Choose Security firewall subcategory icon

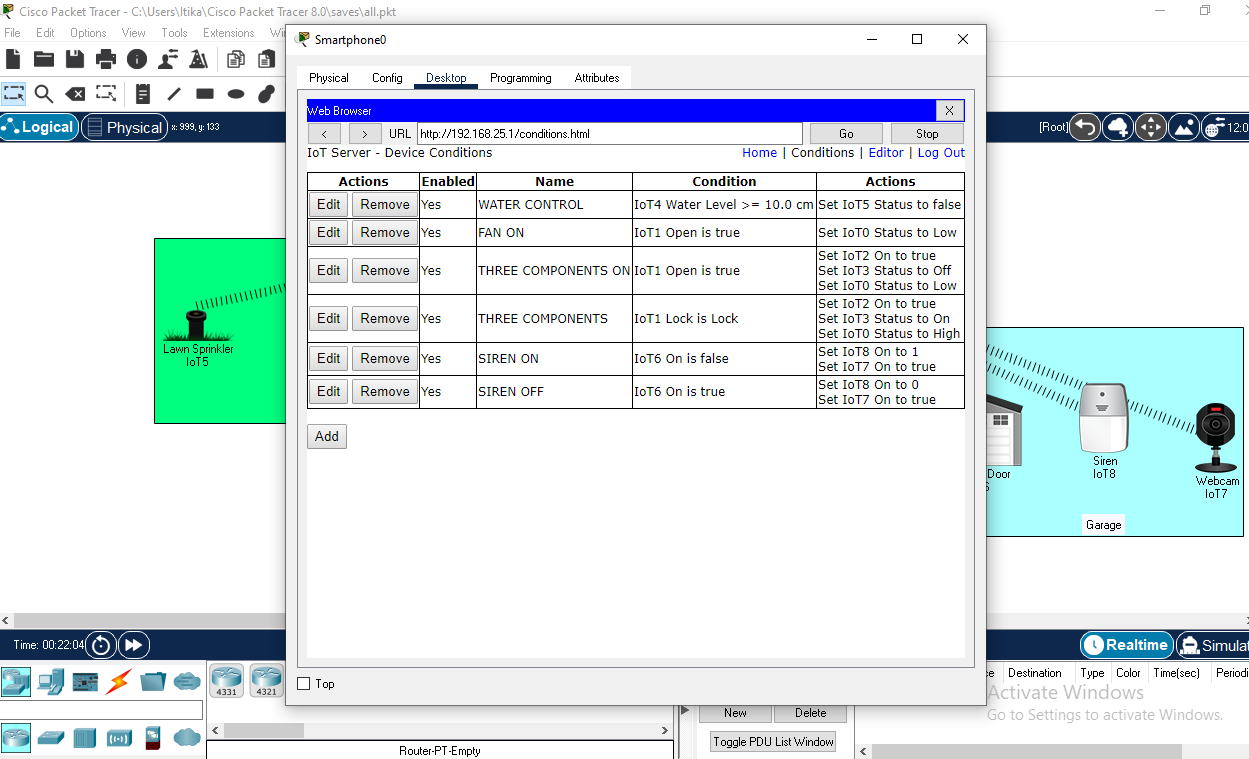(x=153, y=738)
